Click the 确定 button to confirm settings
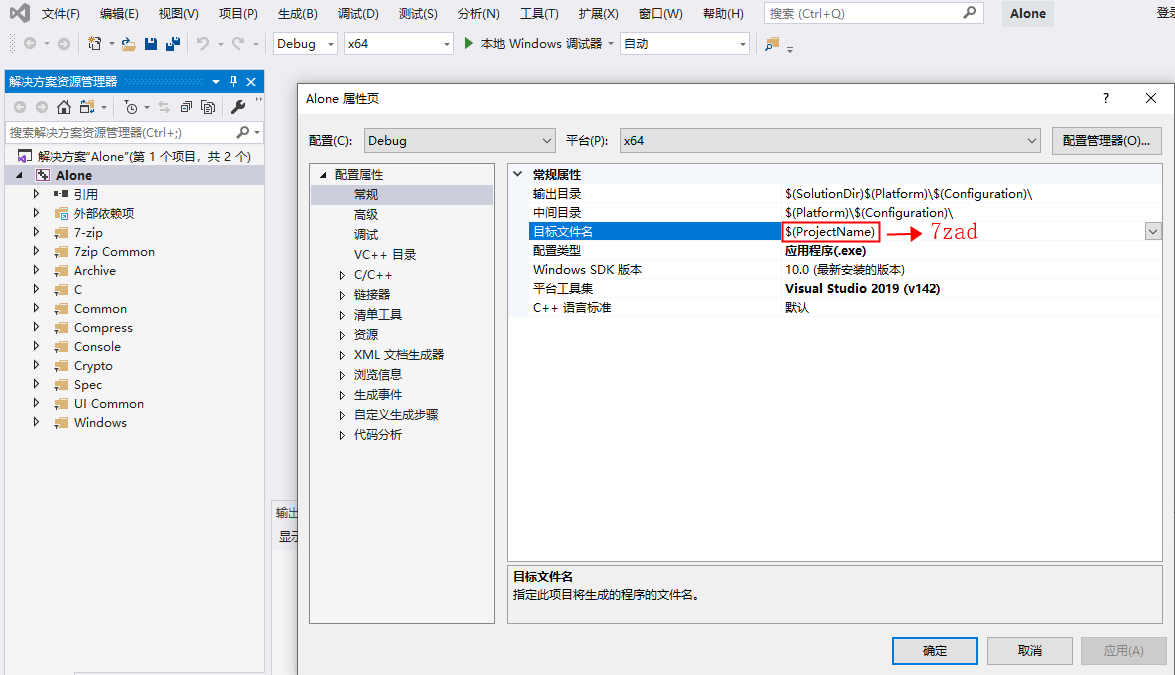Screen dimensions: 1175x675 (933, 650)
